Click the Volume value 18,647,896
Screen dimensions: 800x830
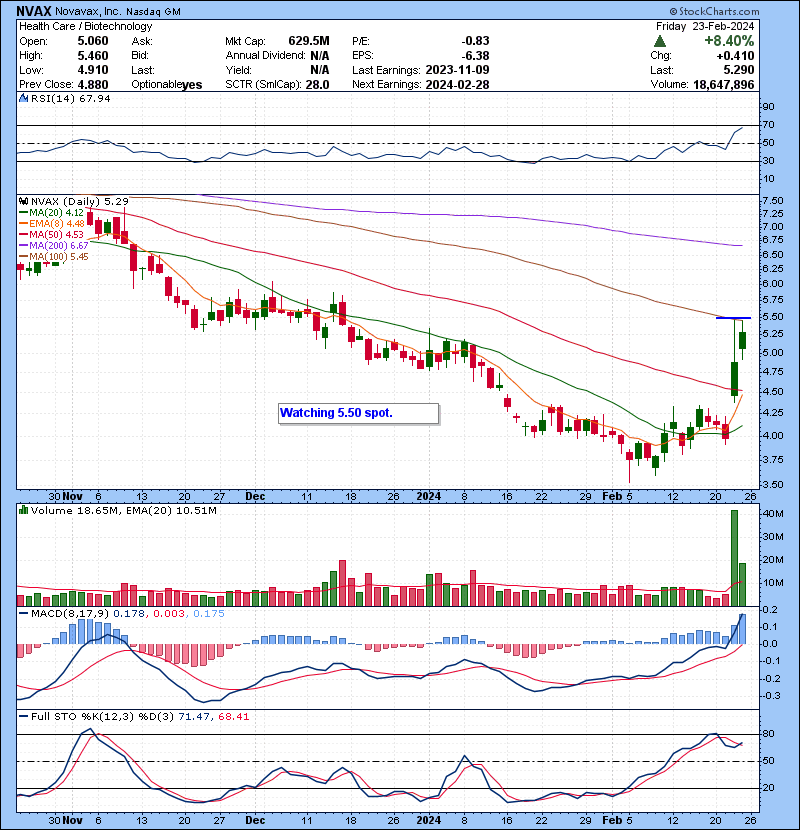(723, 85)
